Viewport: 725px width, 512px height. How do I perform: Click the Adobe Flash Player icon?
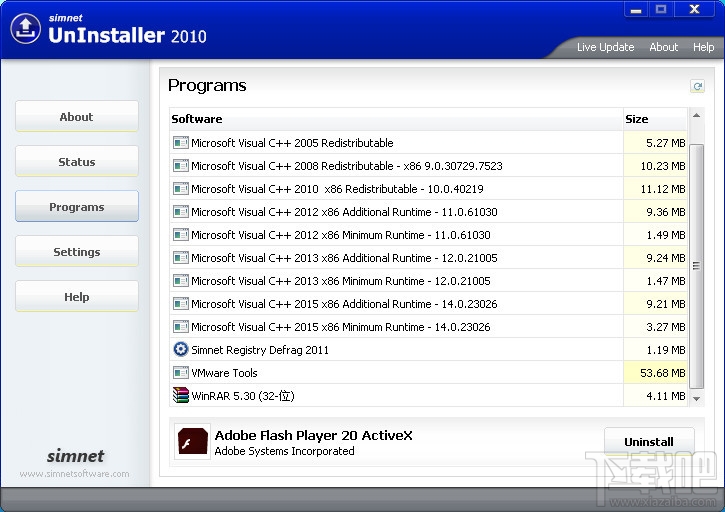(x=193, y=441)
